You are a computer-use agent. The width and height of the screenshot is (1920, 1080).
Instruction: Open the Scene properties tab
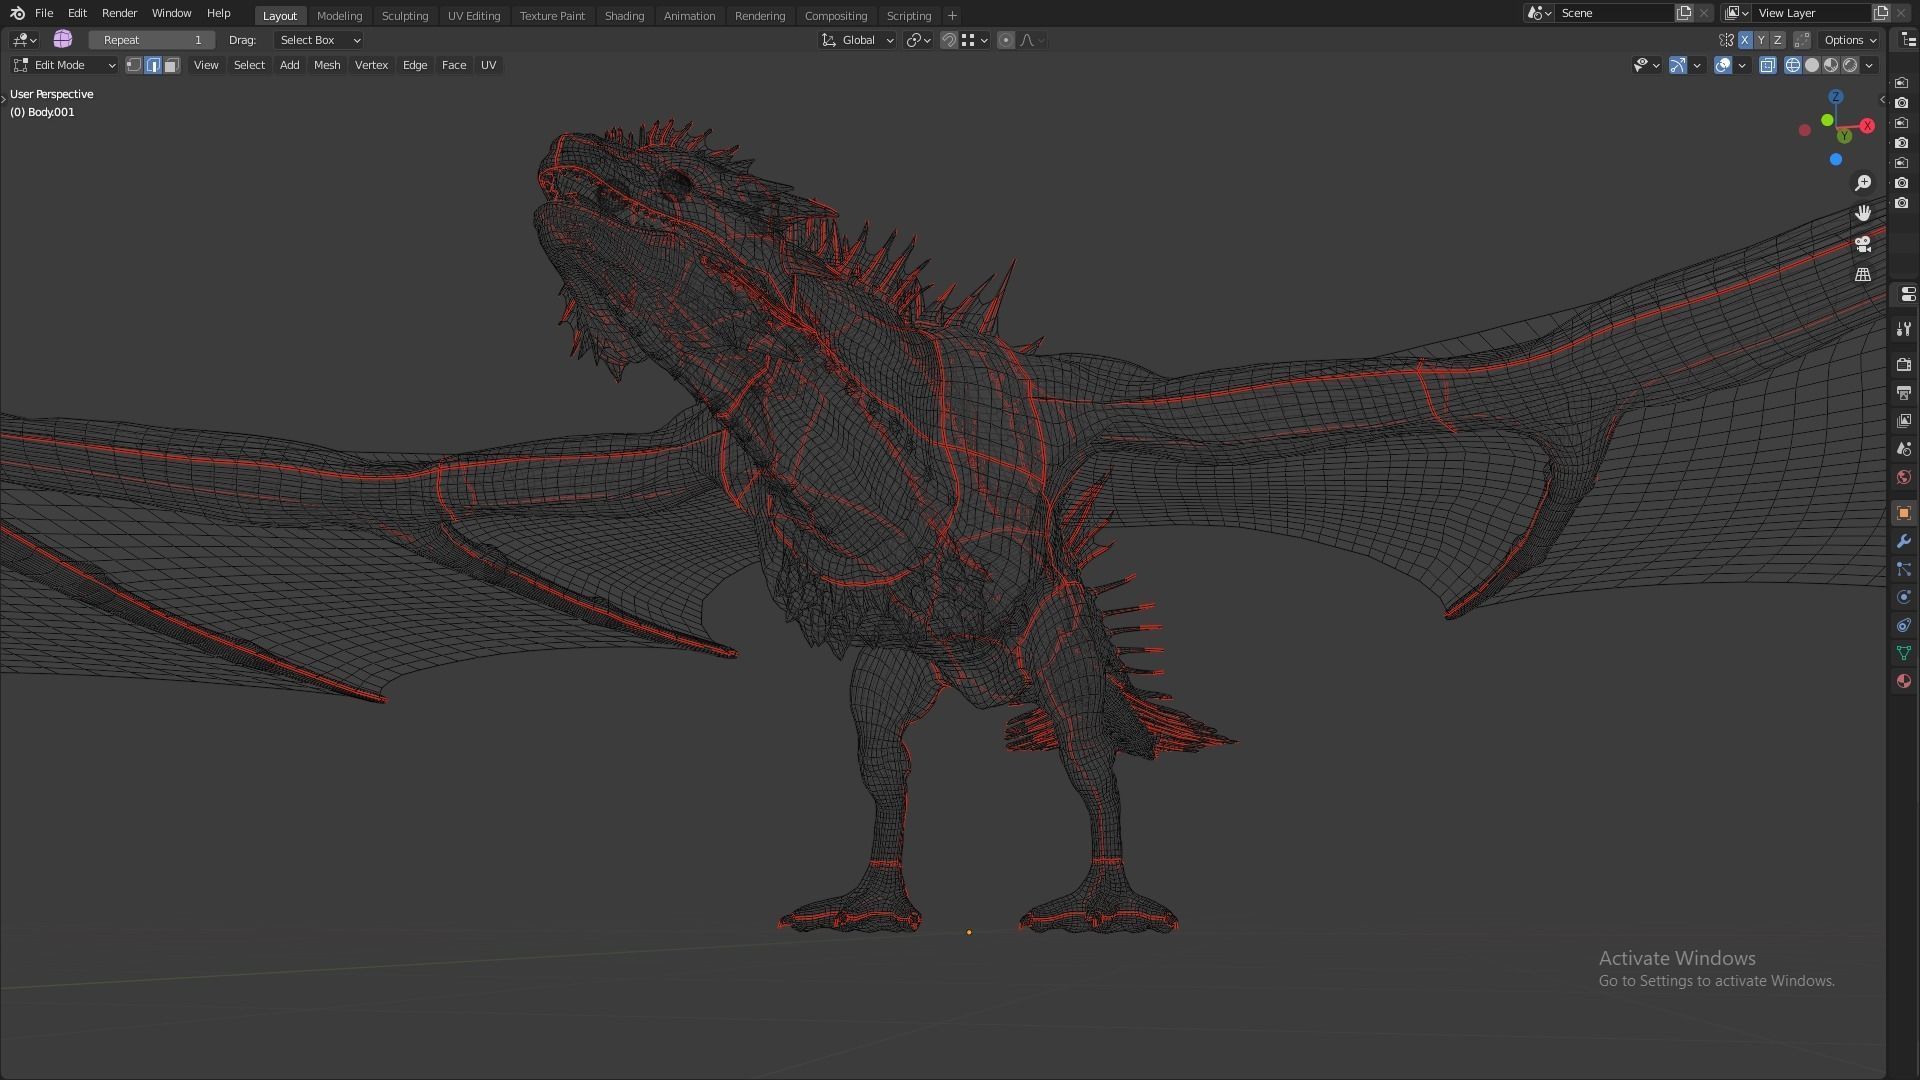click(x=1904, y=449)
